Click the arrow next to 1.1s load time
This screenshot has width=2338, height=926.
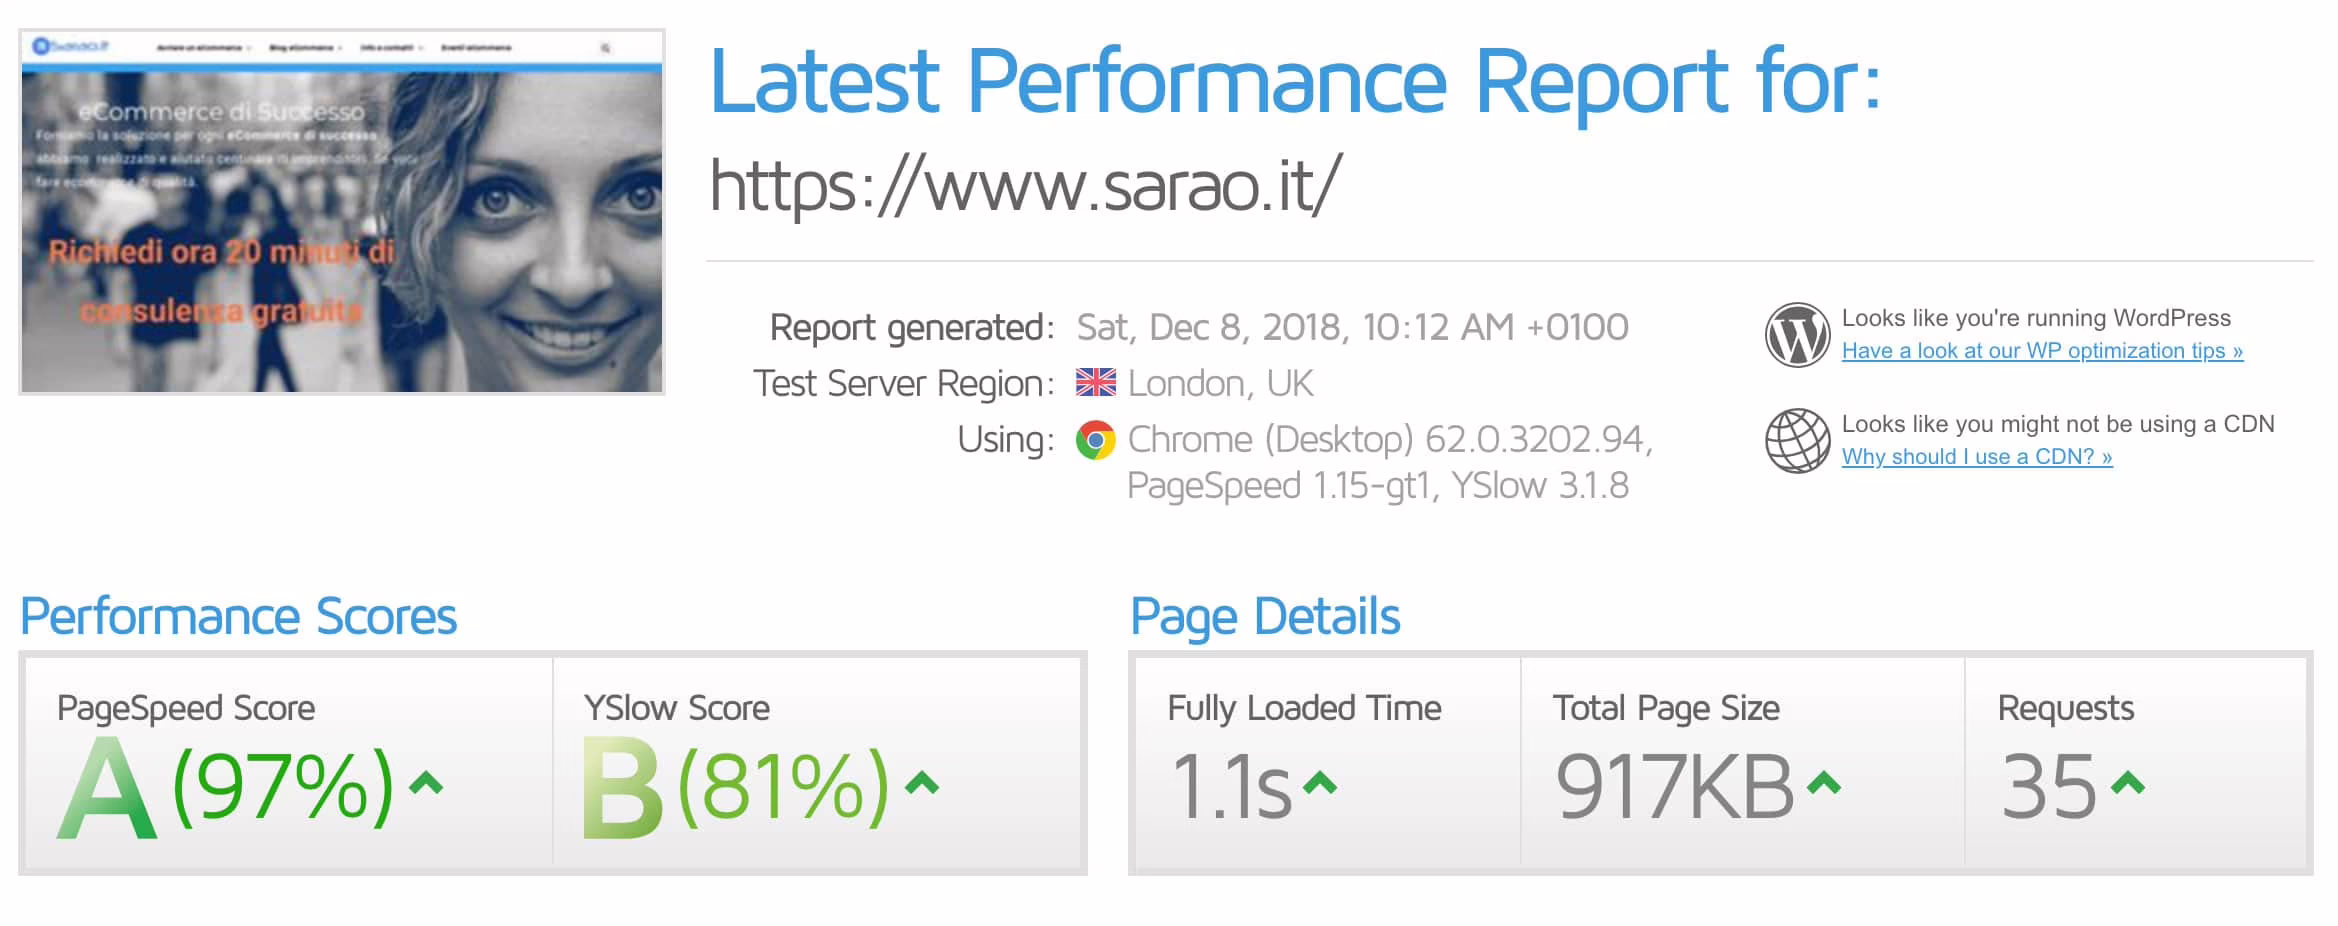click(1320, 783)
